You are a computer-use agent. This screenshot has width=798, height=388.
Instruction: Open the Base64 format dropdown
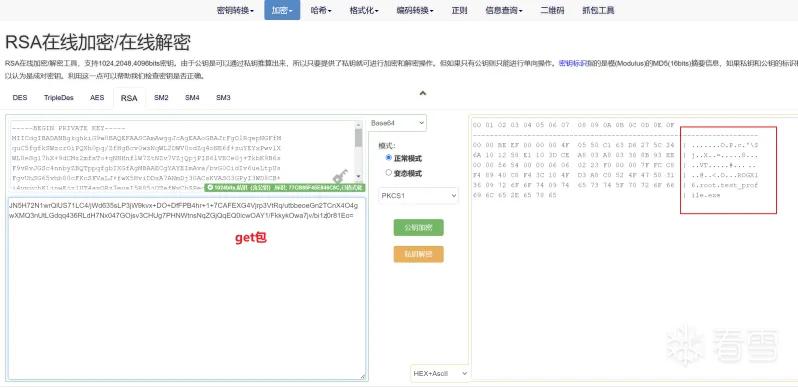tap(397, 123)
